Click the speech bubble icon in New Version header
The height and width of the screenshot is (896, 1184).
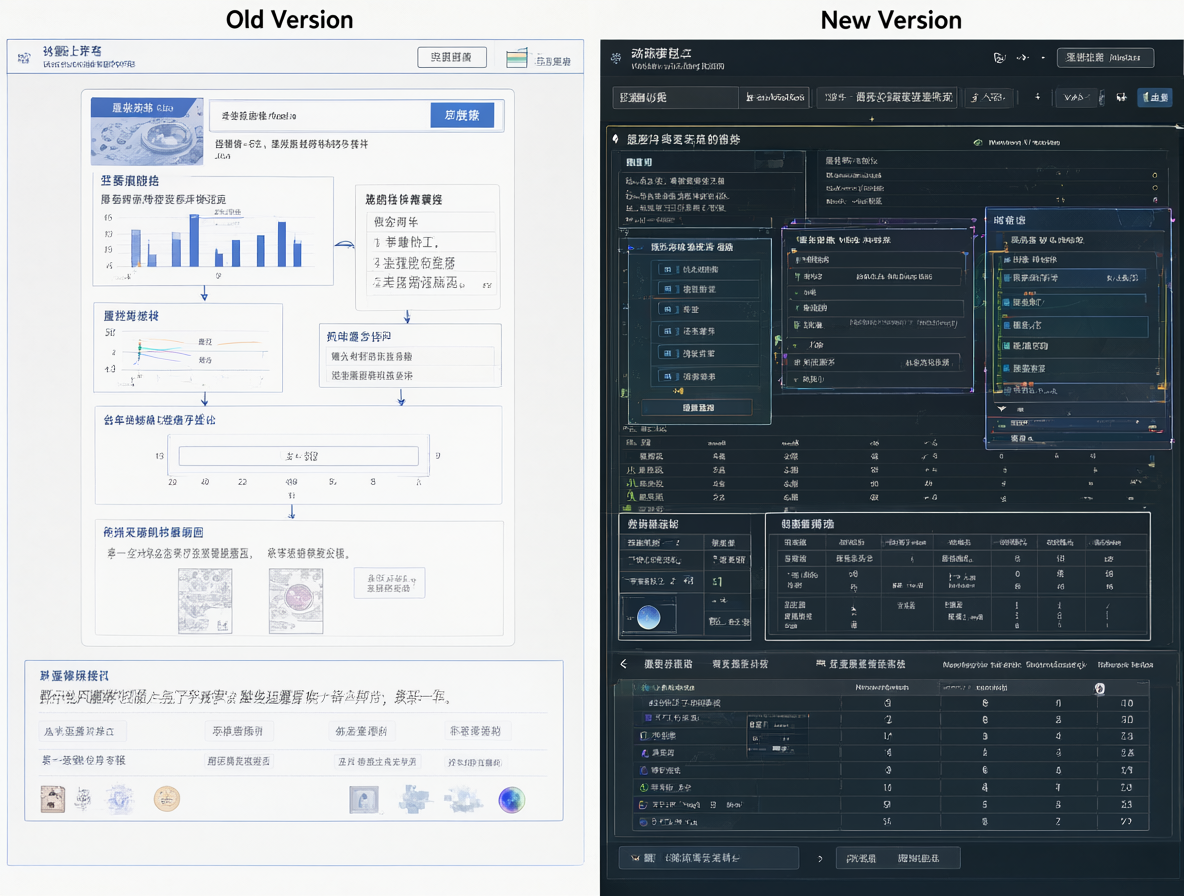(999, 57)
